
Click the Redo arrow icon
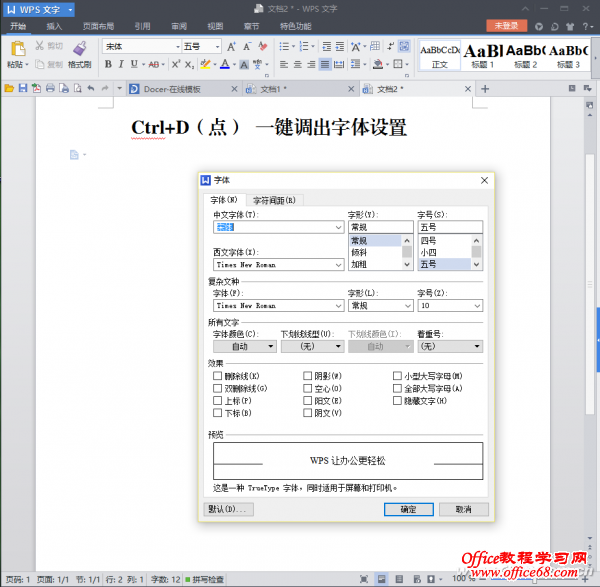pyautogui.click(x=105, y=89)
